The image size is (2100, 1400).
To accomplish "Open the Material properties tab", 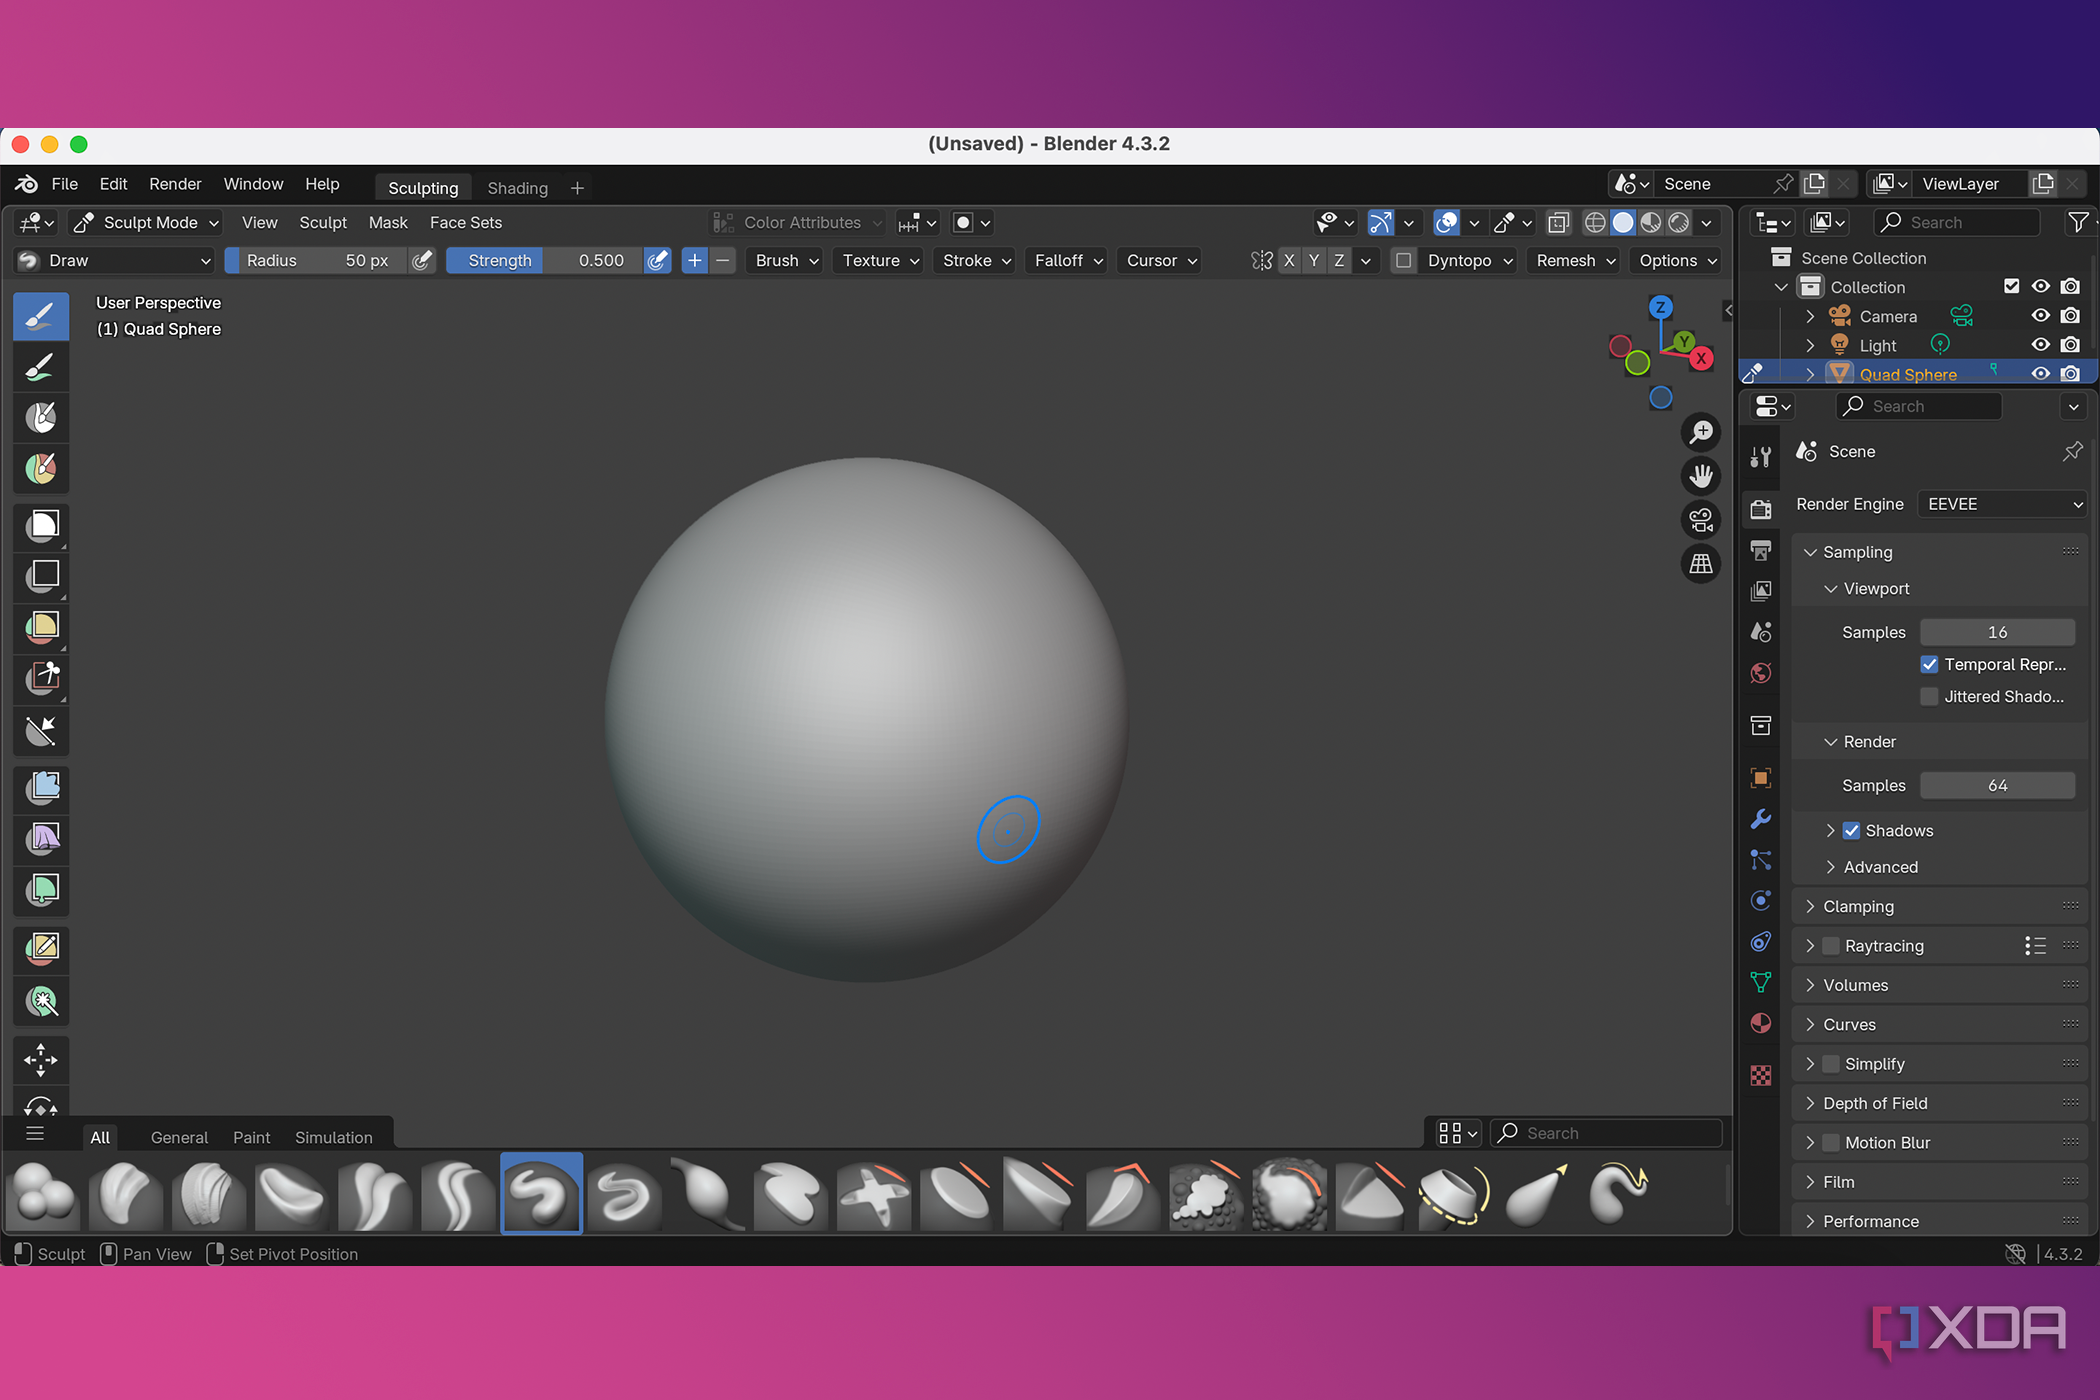I will coord(1761,1023).
